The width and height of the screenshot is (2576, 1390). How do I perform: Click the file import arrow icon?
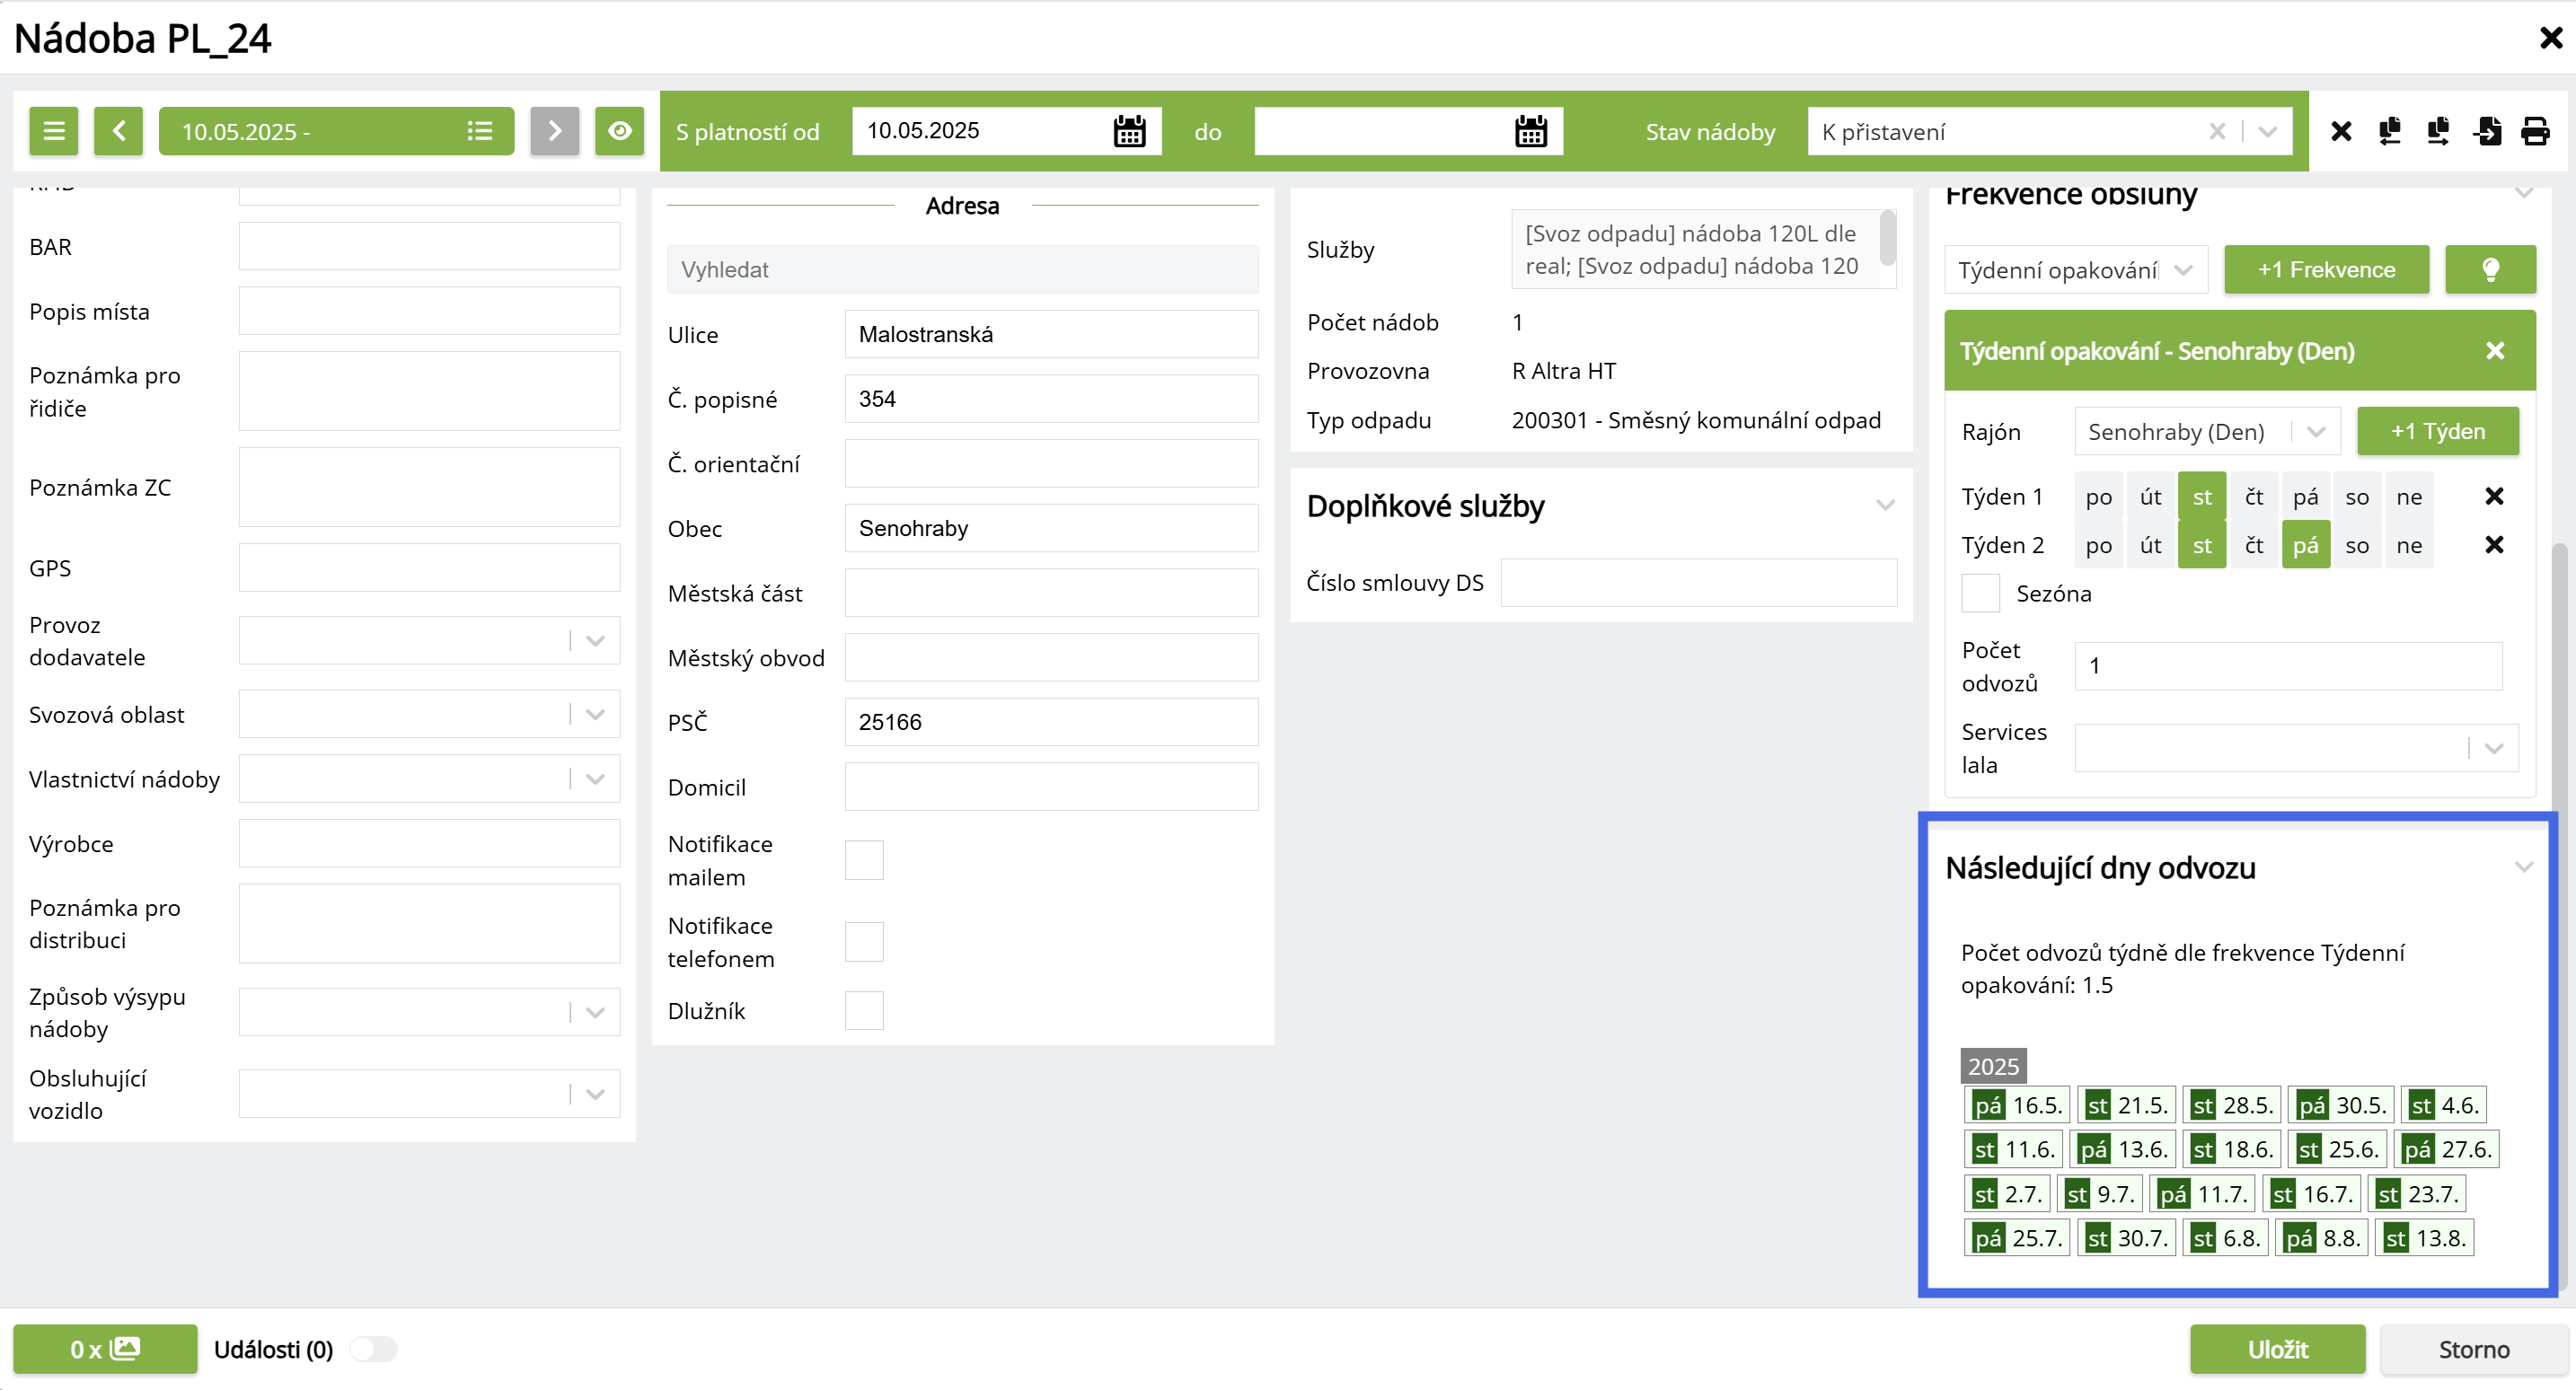[2487, 131]
